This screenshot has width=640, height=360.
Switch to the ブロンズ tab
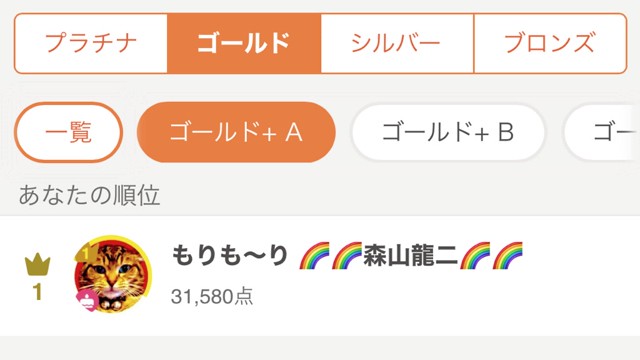tap(550, 43)
